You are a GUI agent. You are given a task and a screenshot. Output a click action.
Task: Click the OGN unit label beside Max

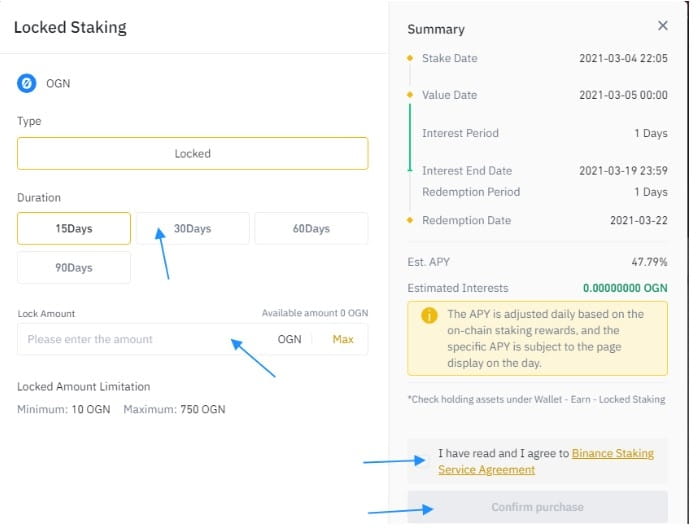tap(289, 339)
